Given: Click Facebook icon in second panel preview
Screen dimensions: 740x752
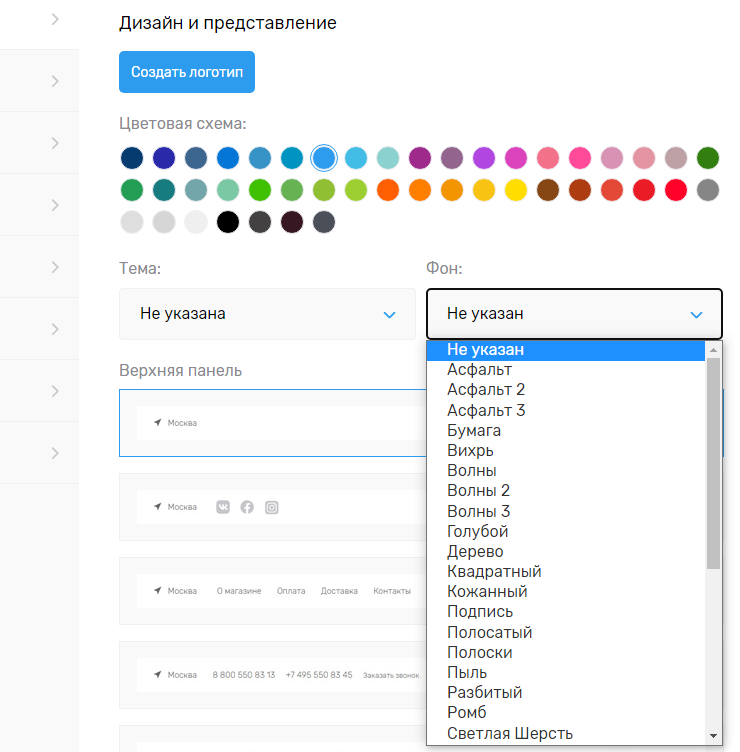Looking at the screenshot, I should (247, 507).
